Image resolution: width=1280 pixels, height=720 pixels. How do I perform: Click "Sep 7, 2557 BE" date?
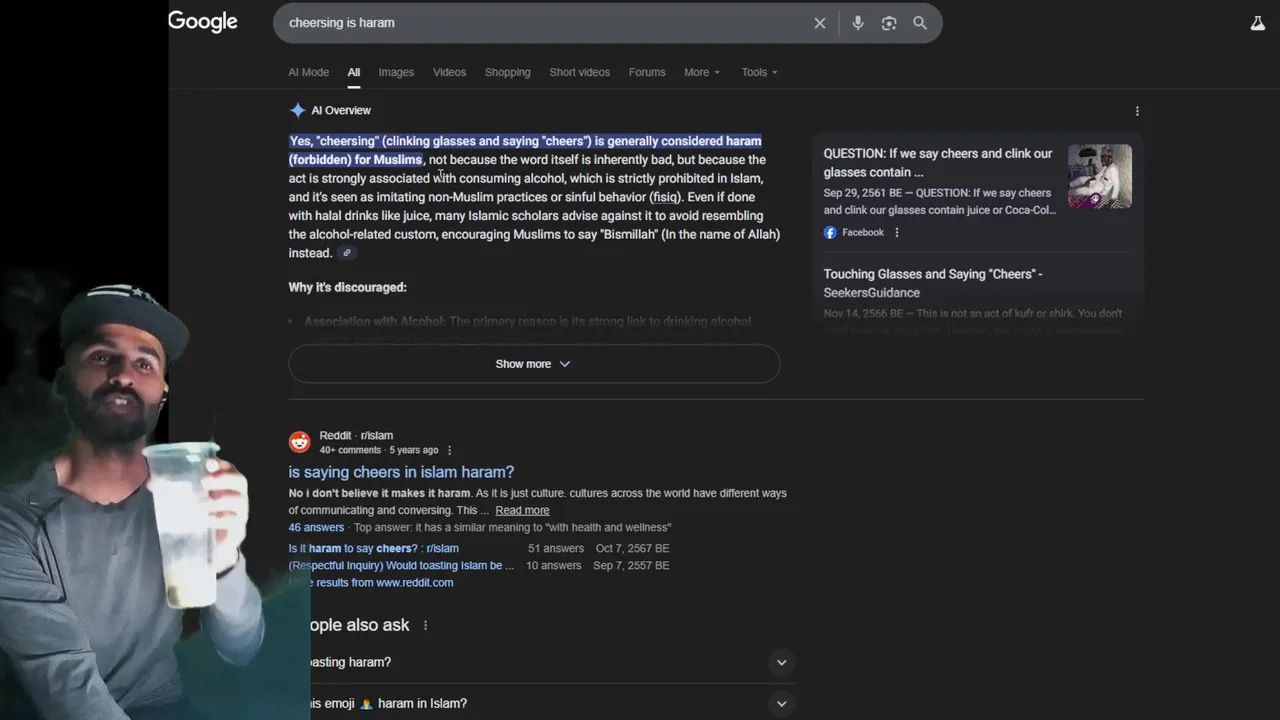tap(631, 565)
